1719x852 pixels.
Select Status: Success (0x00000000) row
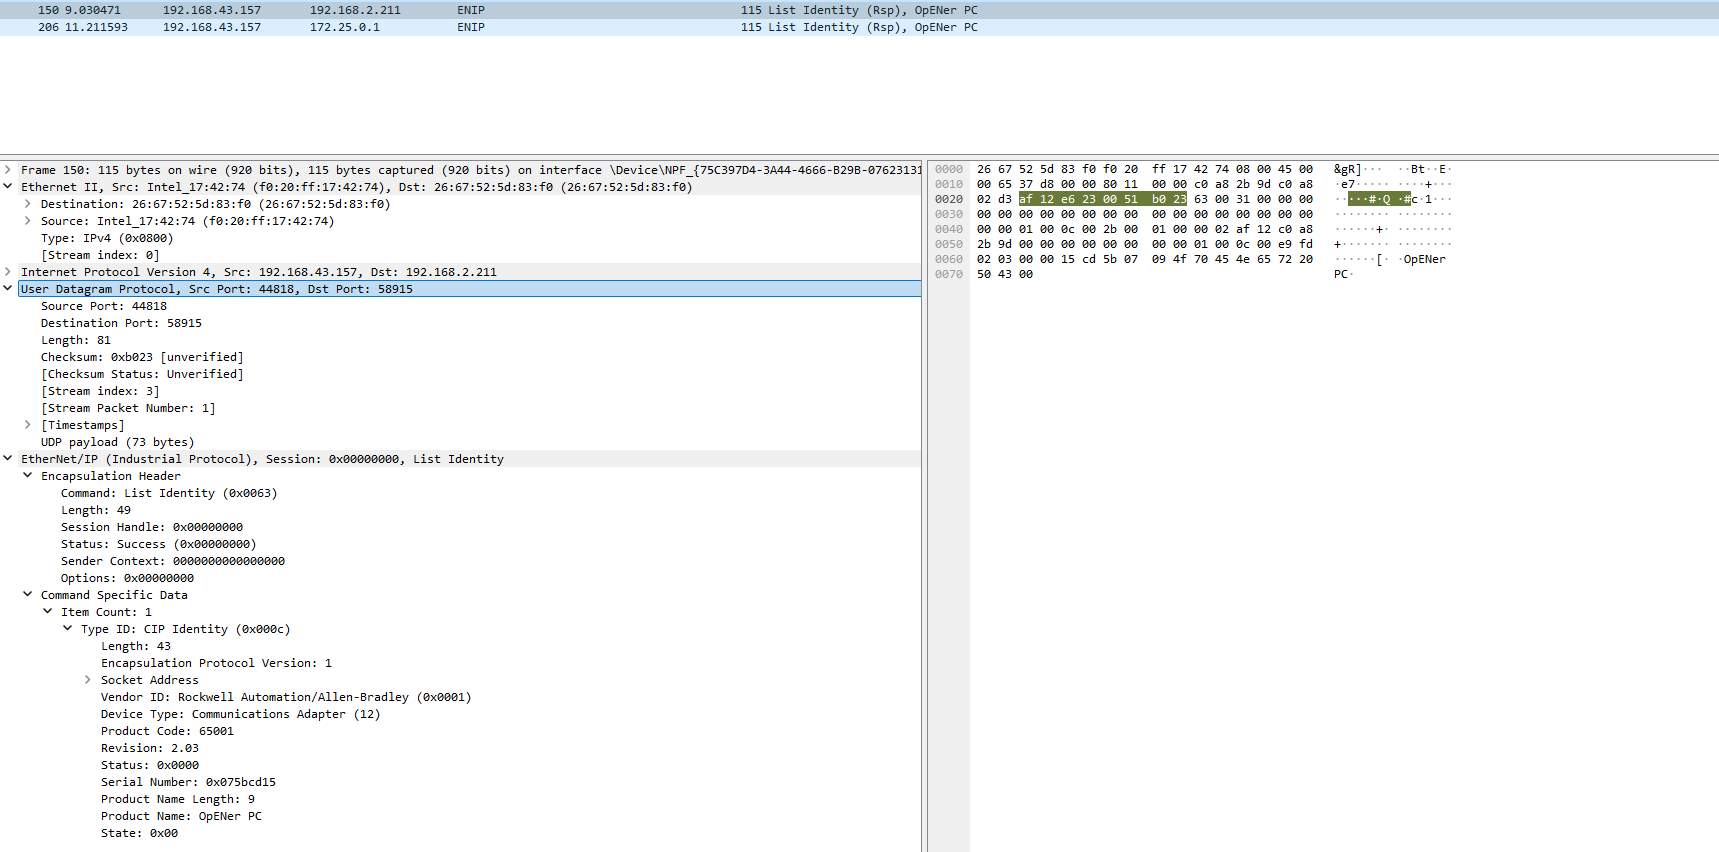(159, 544)
